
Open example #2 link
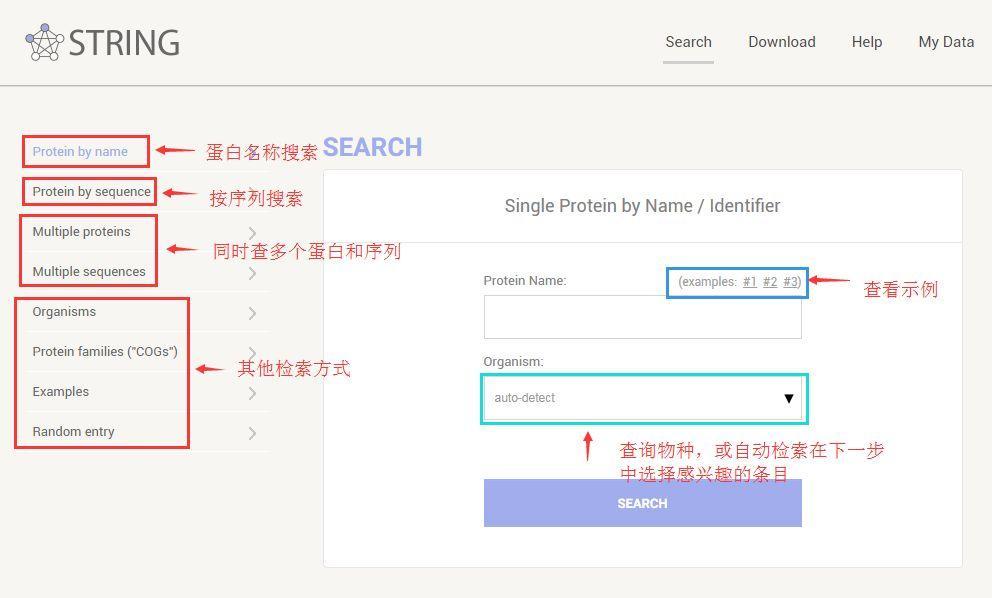coord(770,282)
